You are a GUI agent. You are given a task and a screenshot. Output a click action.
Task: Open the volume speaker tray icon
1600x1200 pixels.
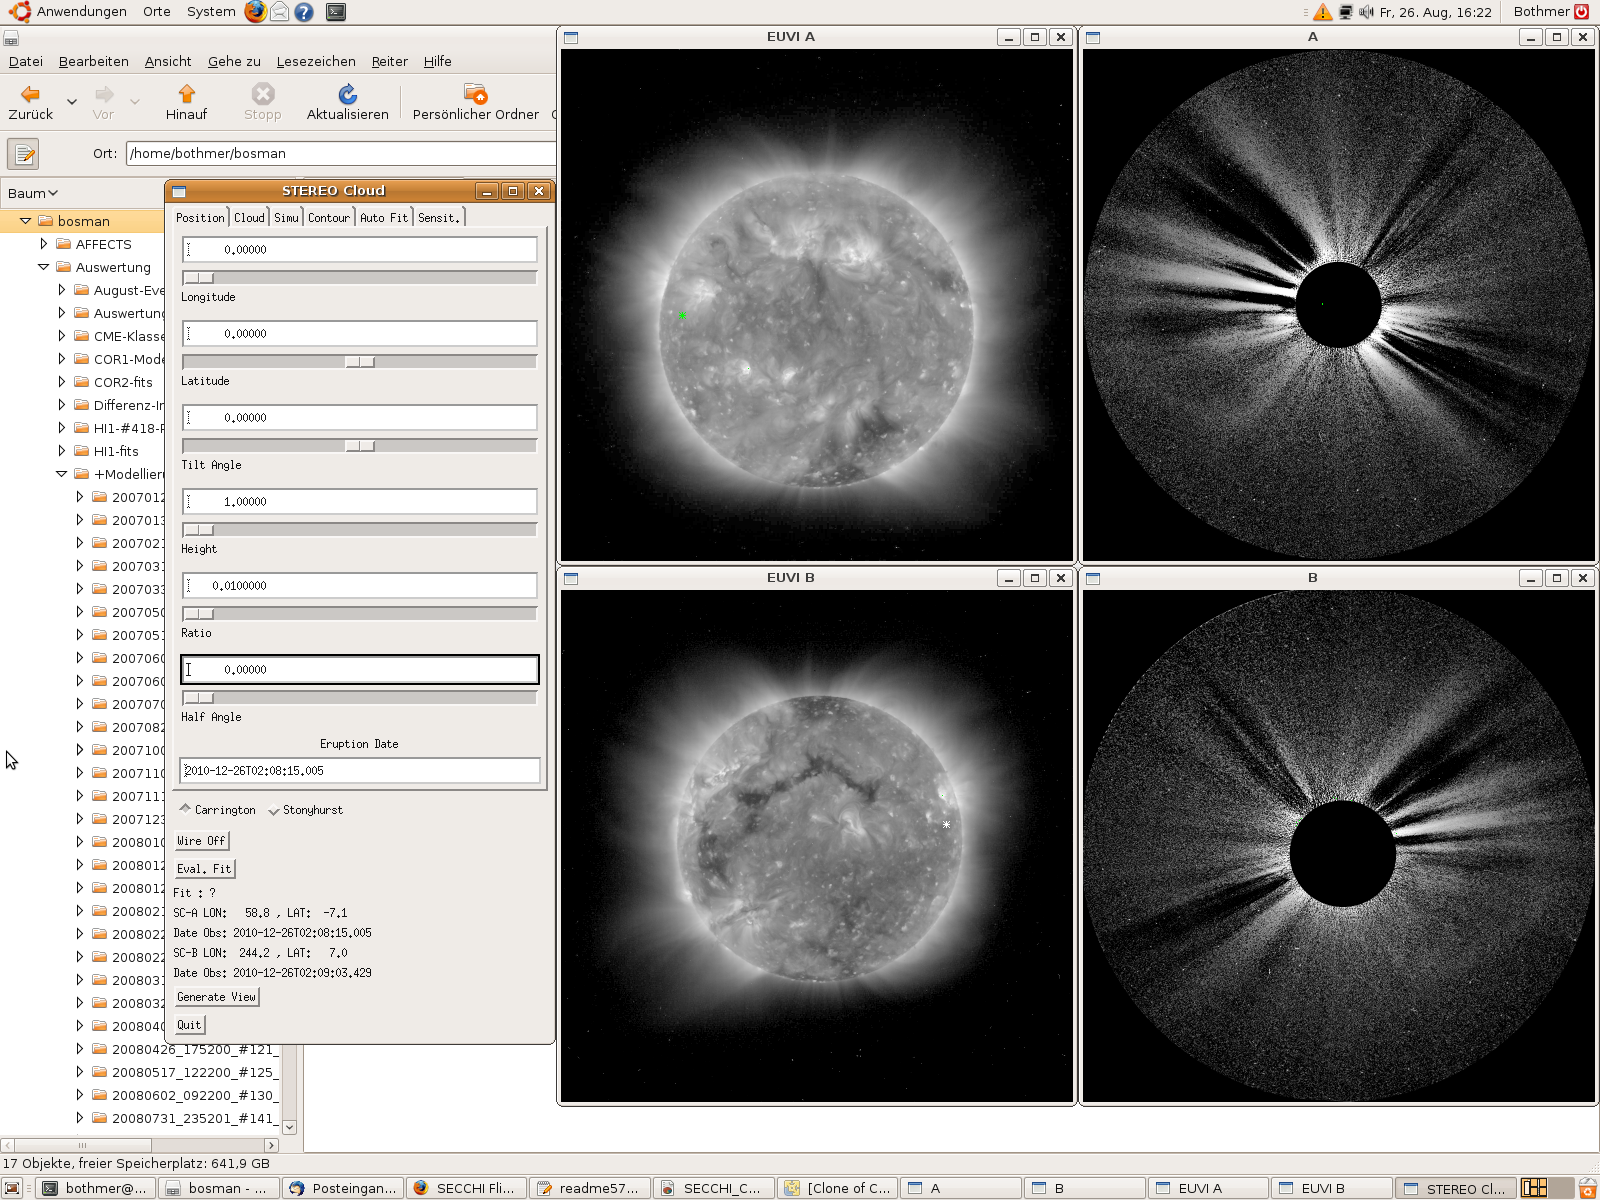[x=1367, y=12]
